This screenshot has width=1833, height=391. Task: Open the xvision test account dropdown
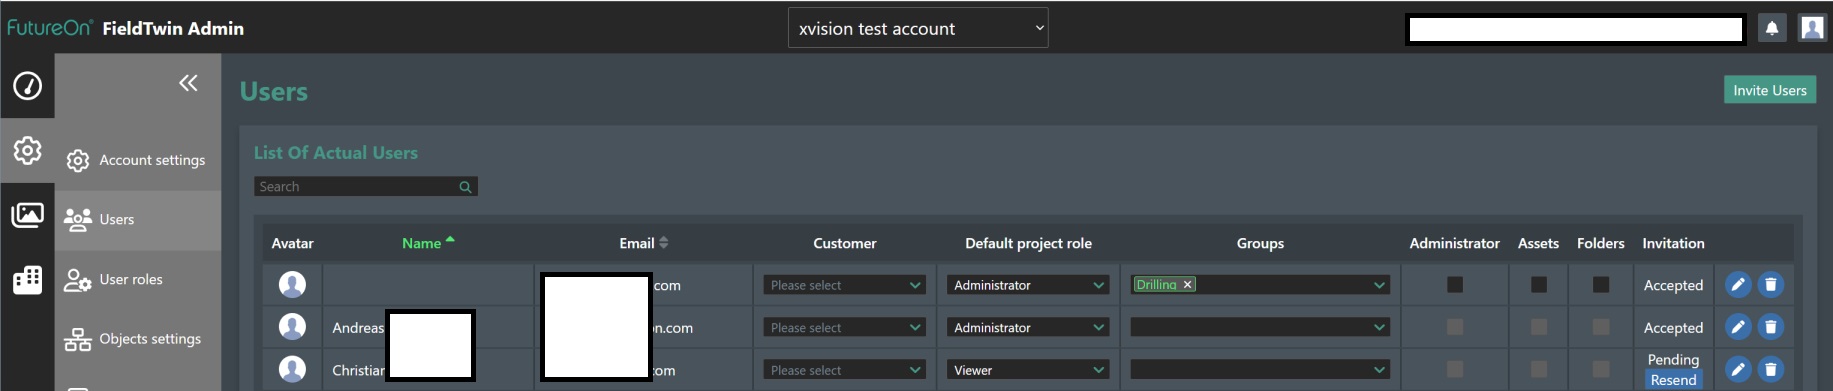coord(918,28)
